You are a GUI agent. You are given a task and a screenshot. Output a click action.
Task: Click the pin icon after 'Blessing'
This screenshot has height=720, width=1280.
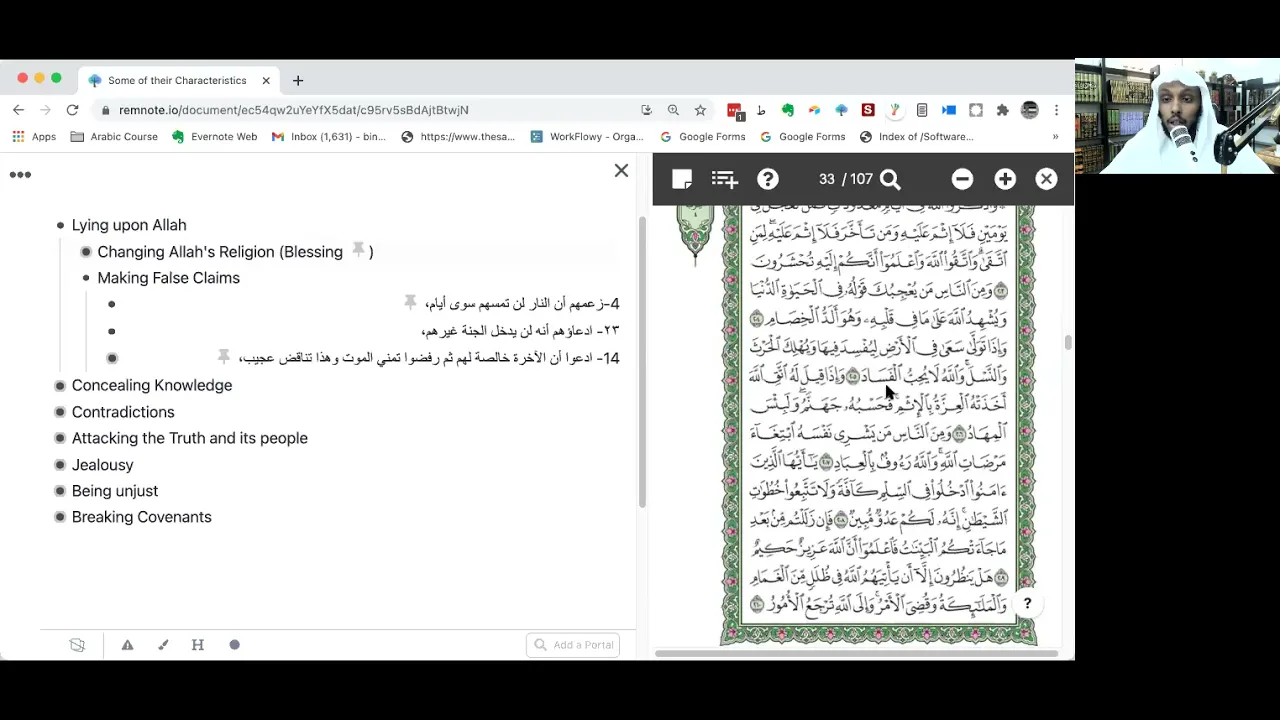(358, 250)
